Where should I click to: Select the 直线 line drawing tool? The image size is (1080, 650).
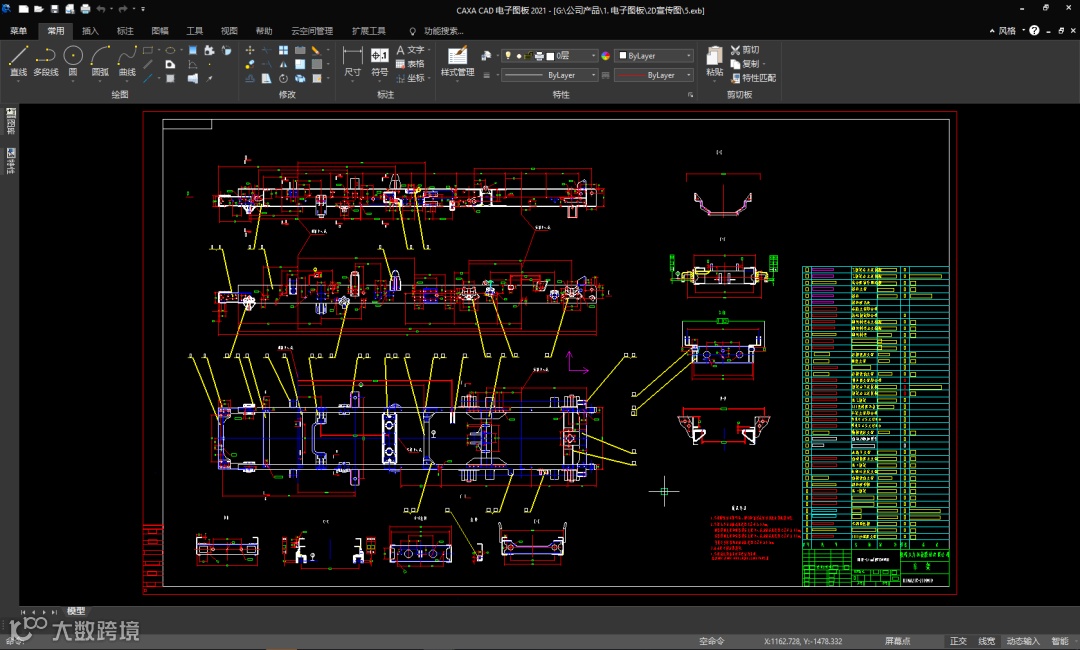coord(18,60)
